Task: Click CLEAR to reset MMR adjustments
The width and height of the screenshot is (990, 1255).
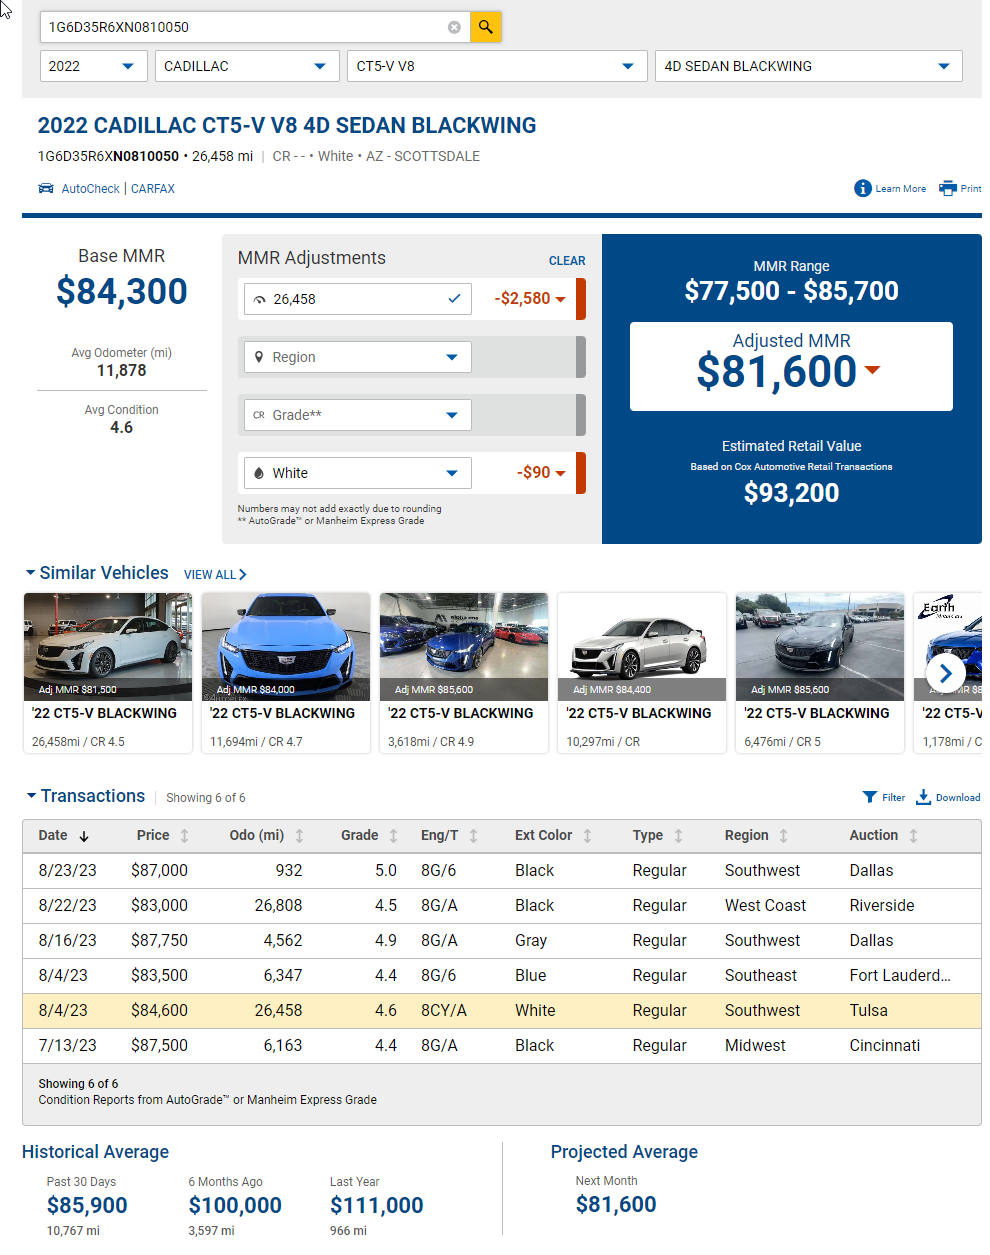Action: 567,261
